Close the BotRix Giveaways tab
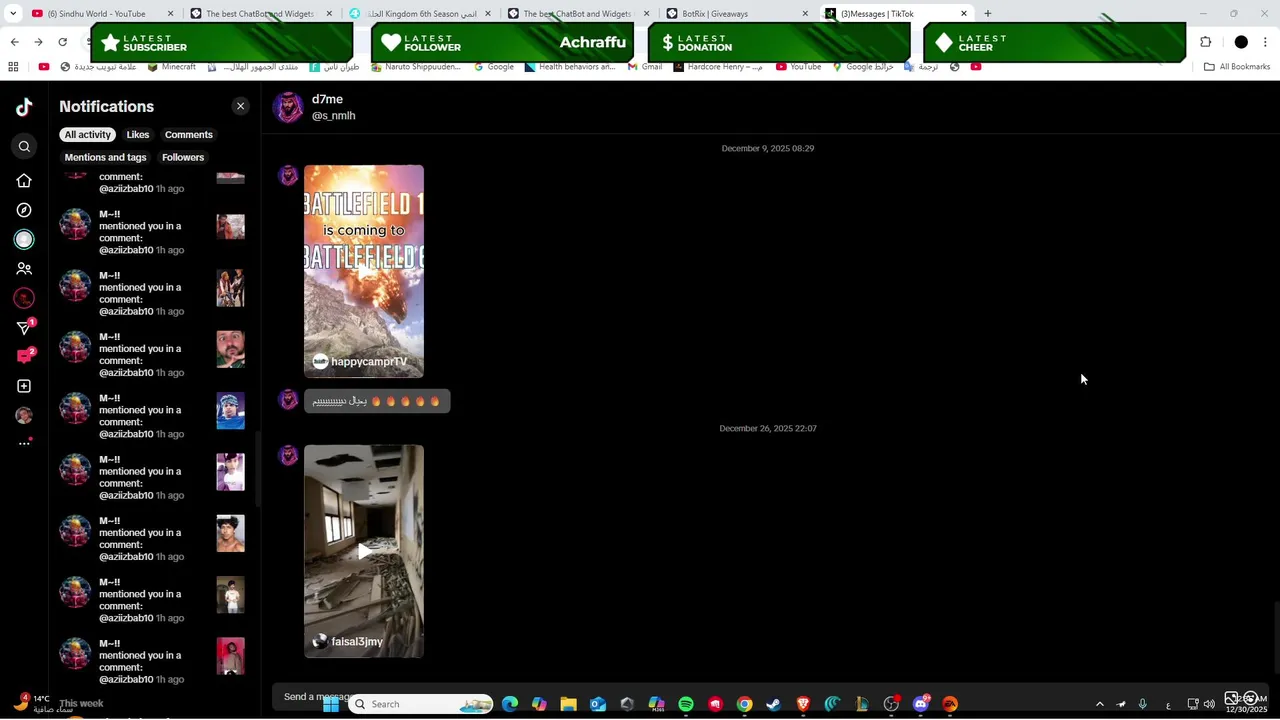The image size is (1280, 720). (805, 14)
